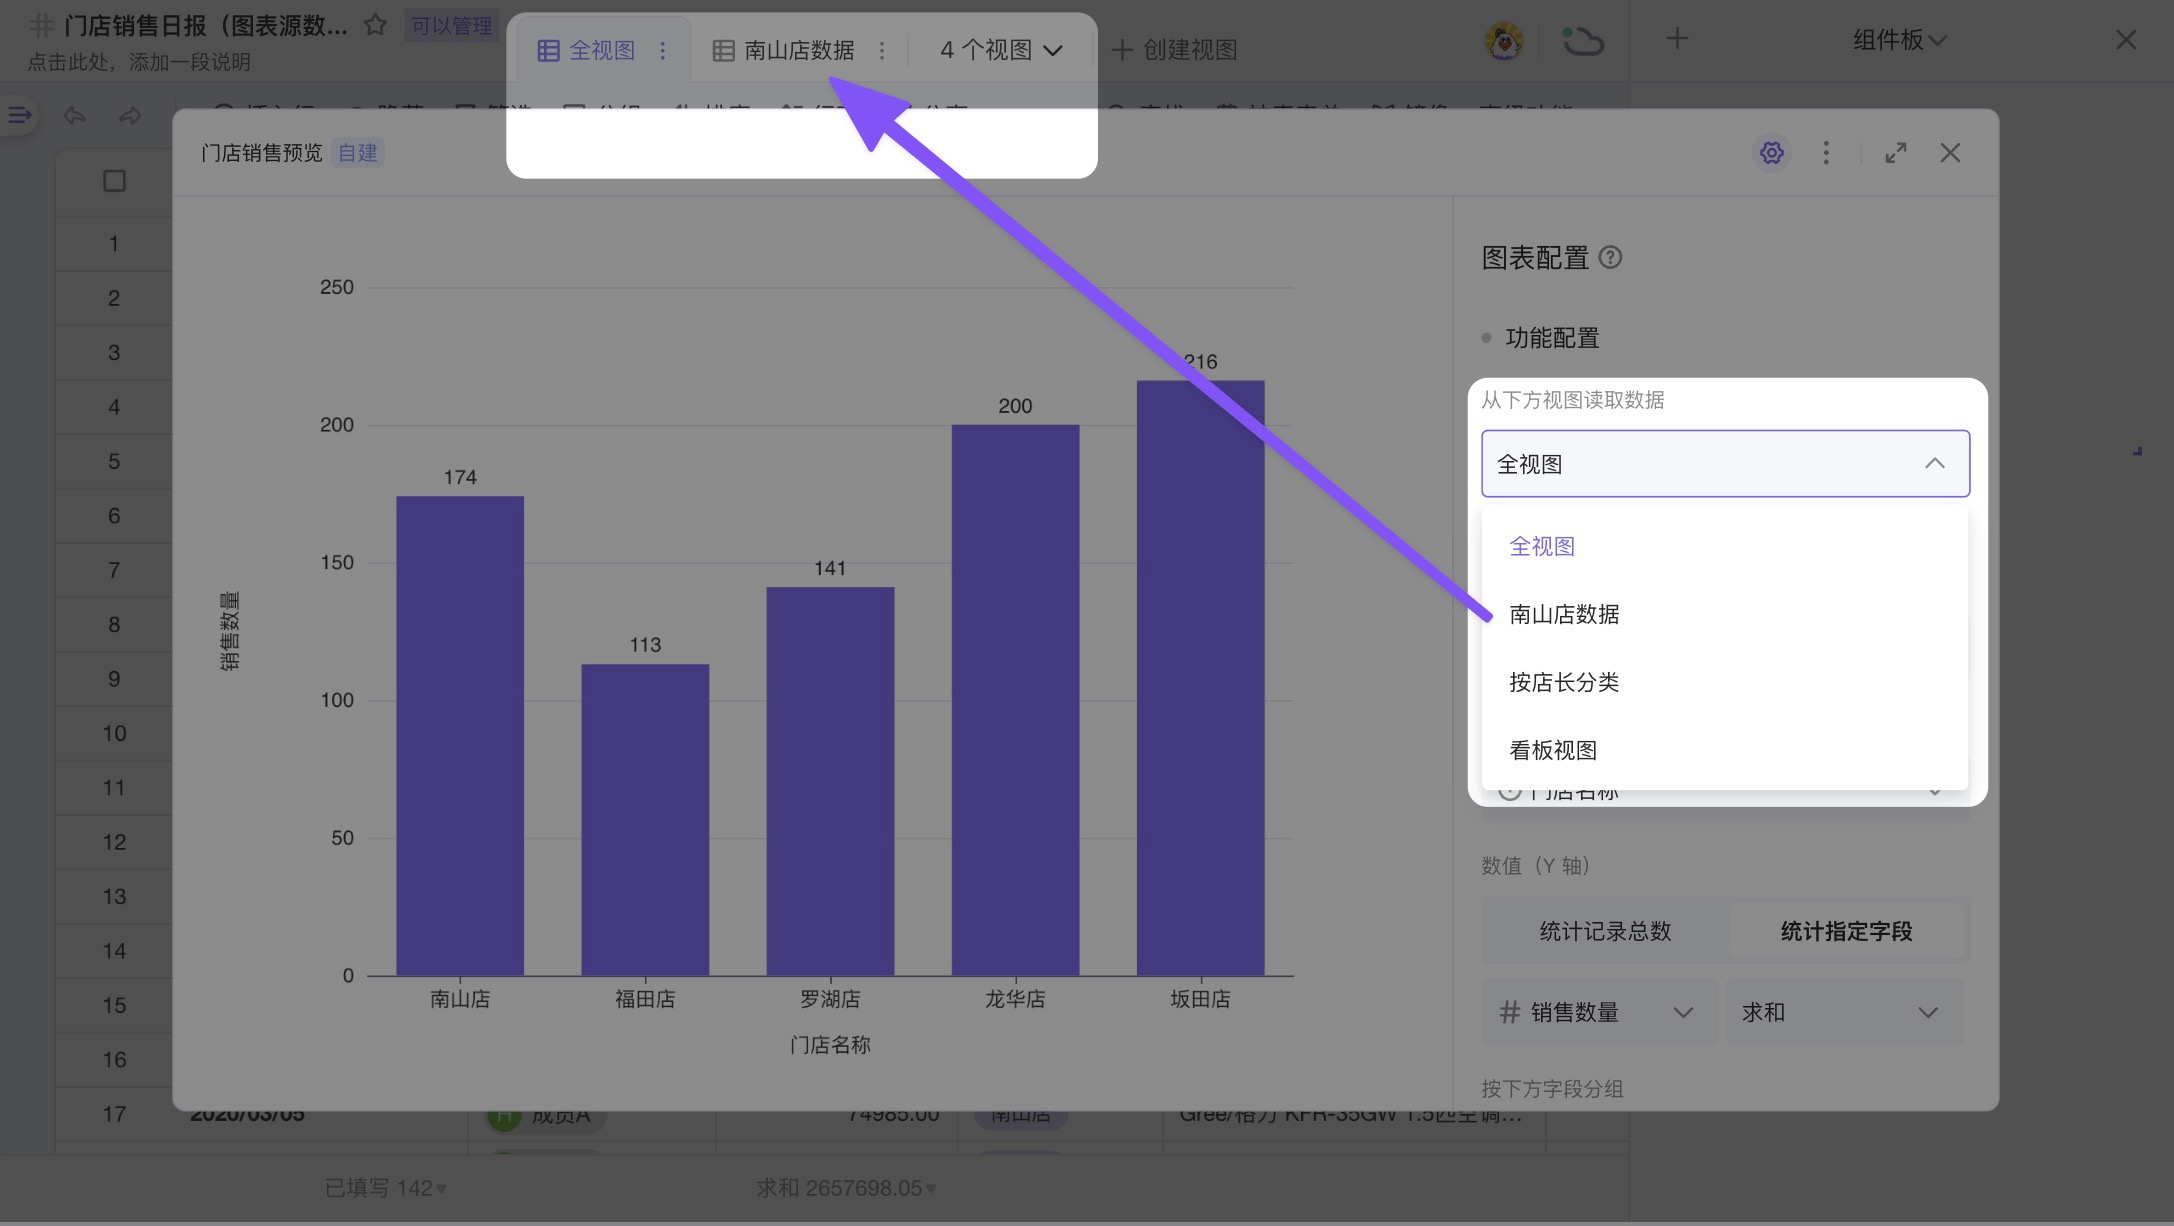2174x1226 pixels.
Task: Open the chart settings gear icon
Action: tap(1771, 152)
